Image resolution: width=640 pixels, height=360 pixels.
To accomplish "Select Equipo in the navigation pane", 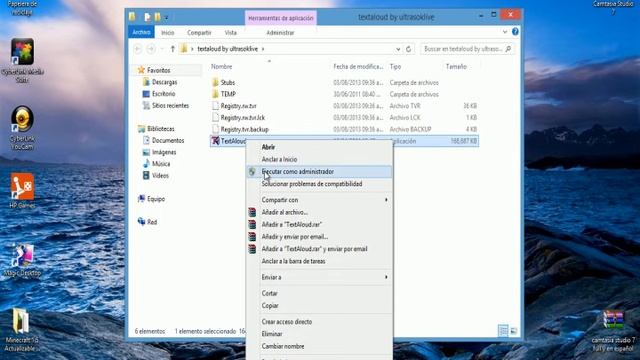I will [156, 199].
